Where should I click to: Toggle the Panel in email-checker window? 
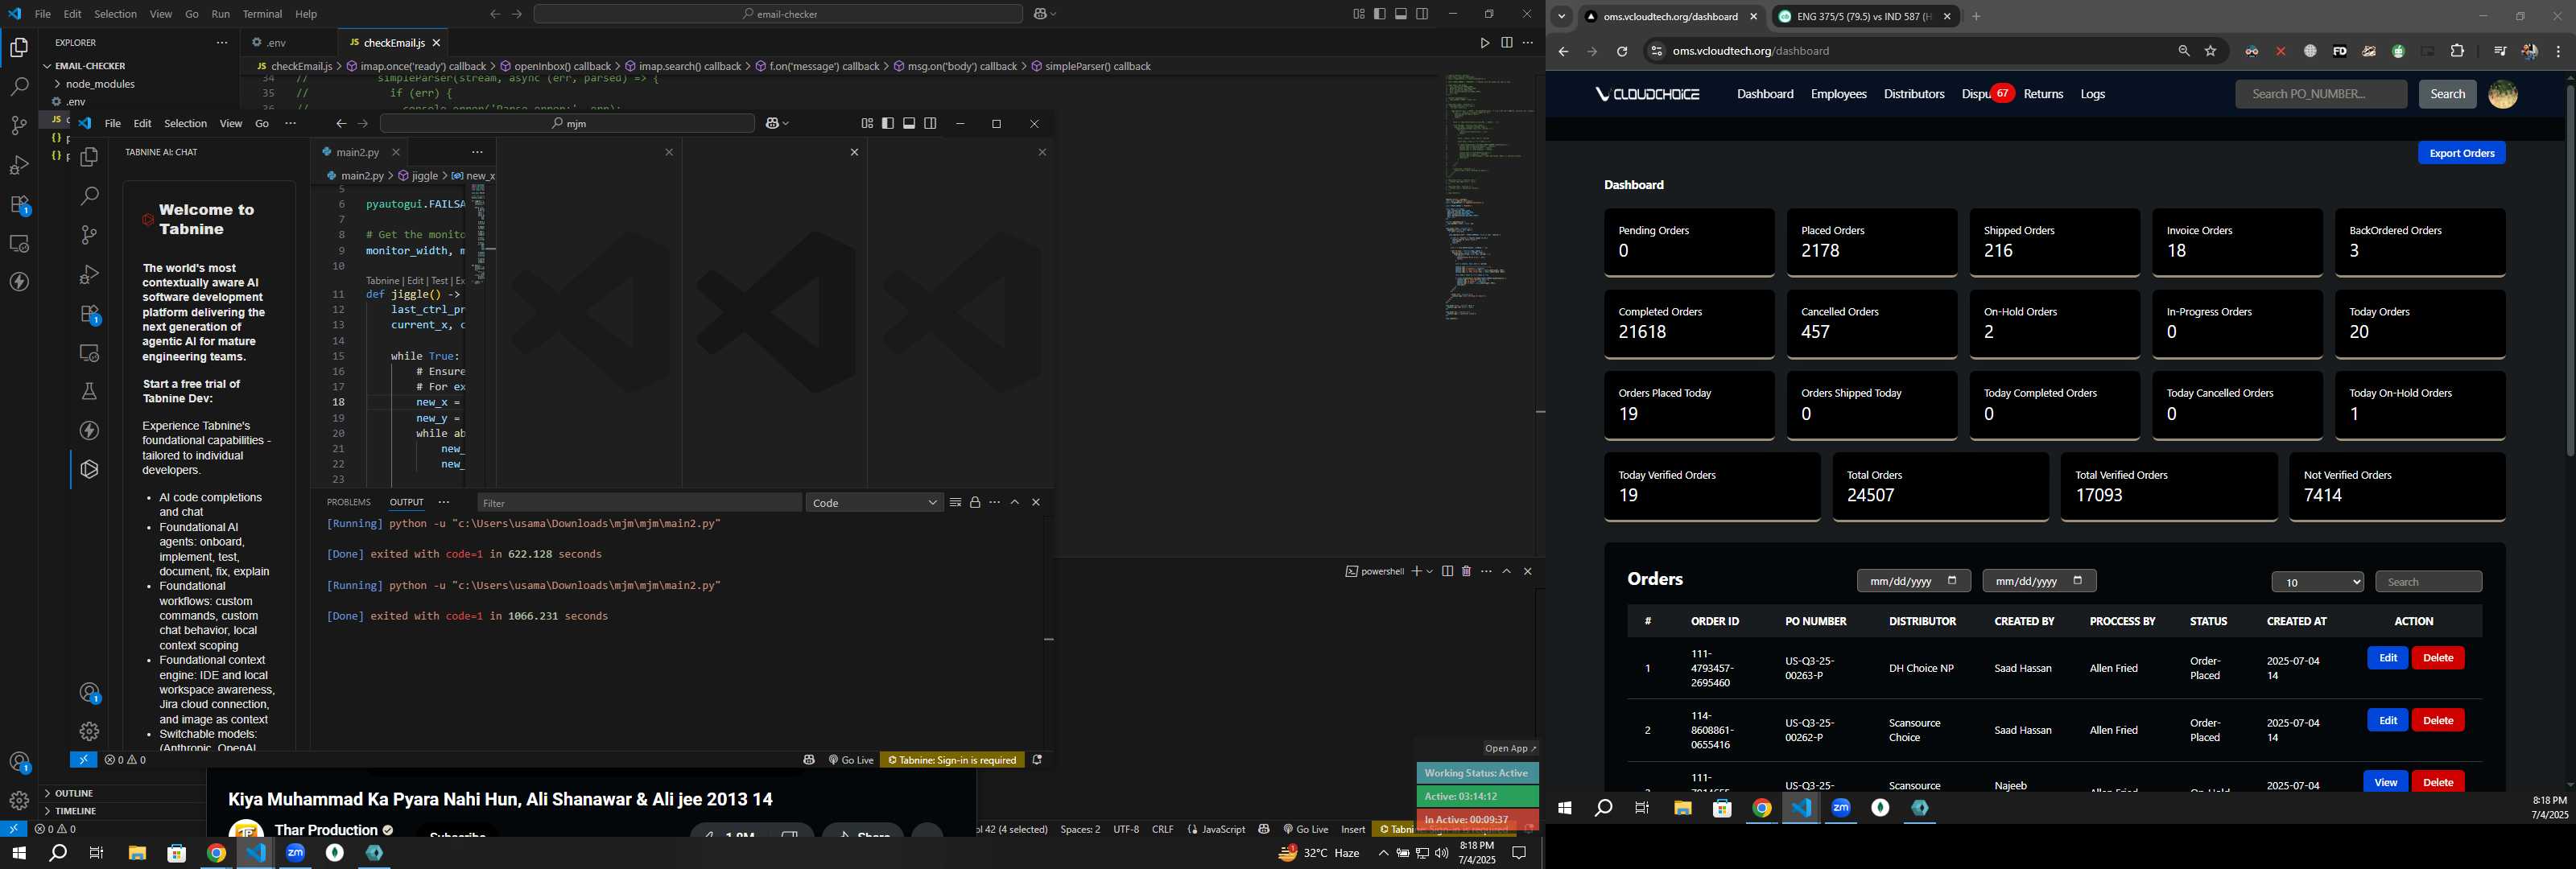(x=1401, y=14)
